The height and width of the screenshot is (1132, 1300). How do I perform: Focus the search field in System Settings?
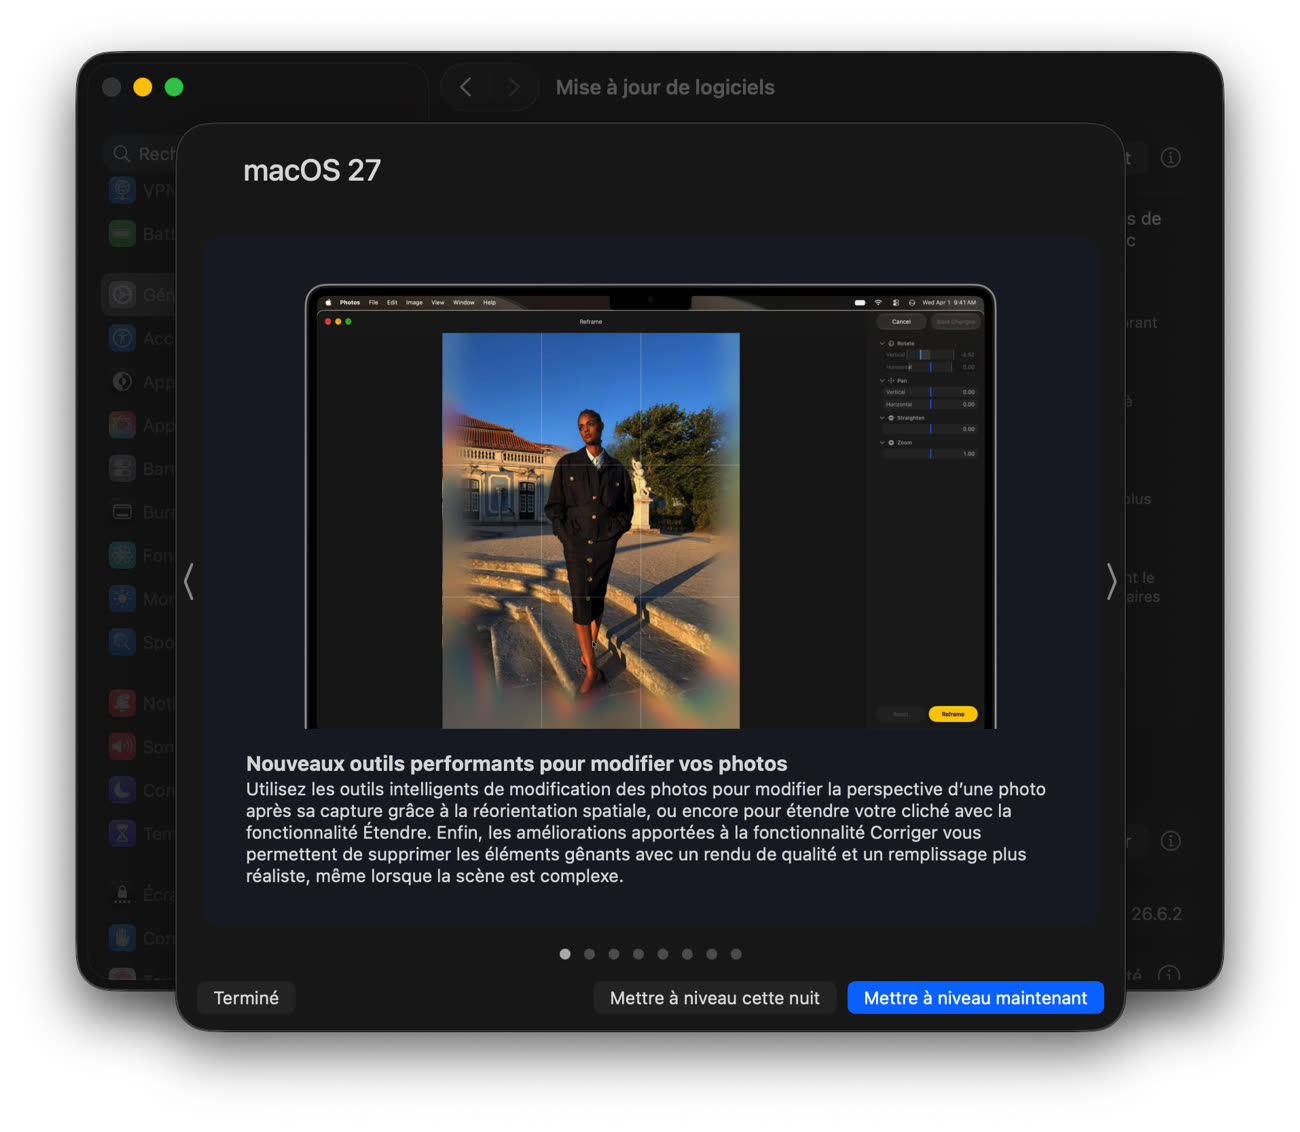coord(140,153)
